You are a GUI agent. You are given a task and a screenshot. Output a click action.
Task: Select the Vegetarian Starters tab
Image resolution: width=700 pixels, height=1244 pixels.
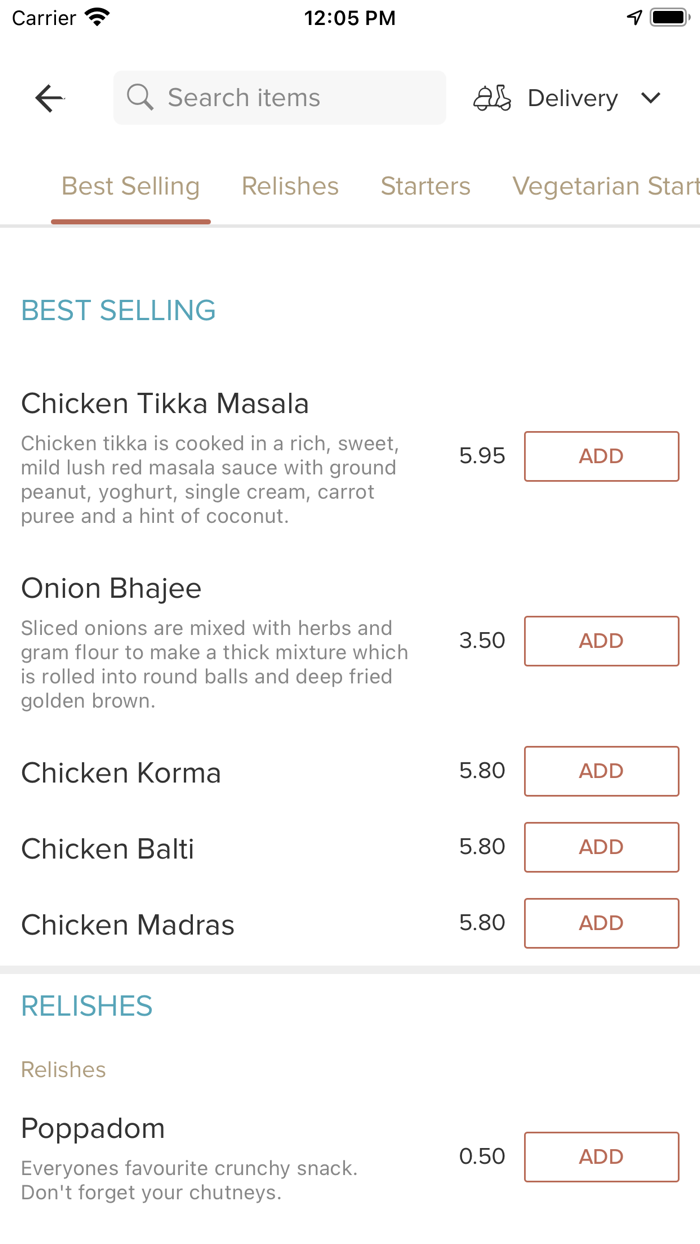(x=604, y=186)
